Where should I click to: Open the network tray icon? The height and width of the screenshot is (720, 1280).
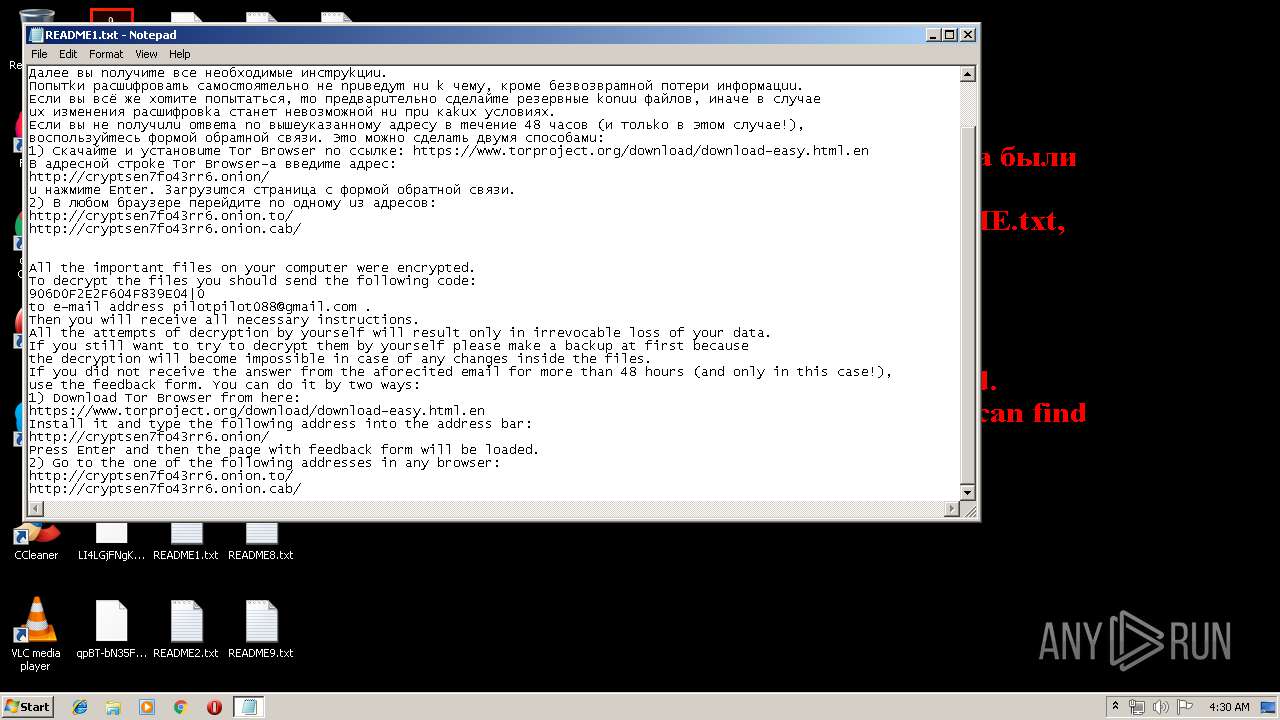(x=1137, y=707)
